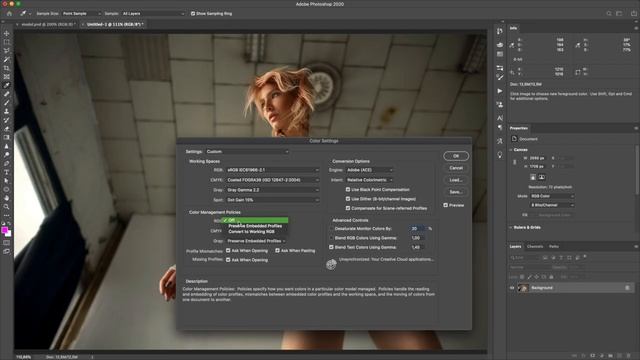Select the Ellipse shape tool
This screenshot has height=360, width=640.
point(7,189)
